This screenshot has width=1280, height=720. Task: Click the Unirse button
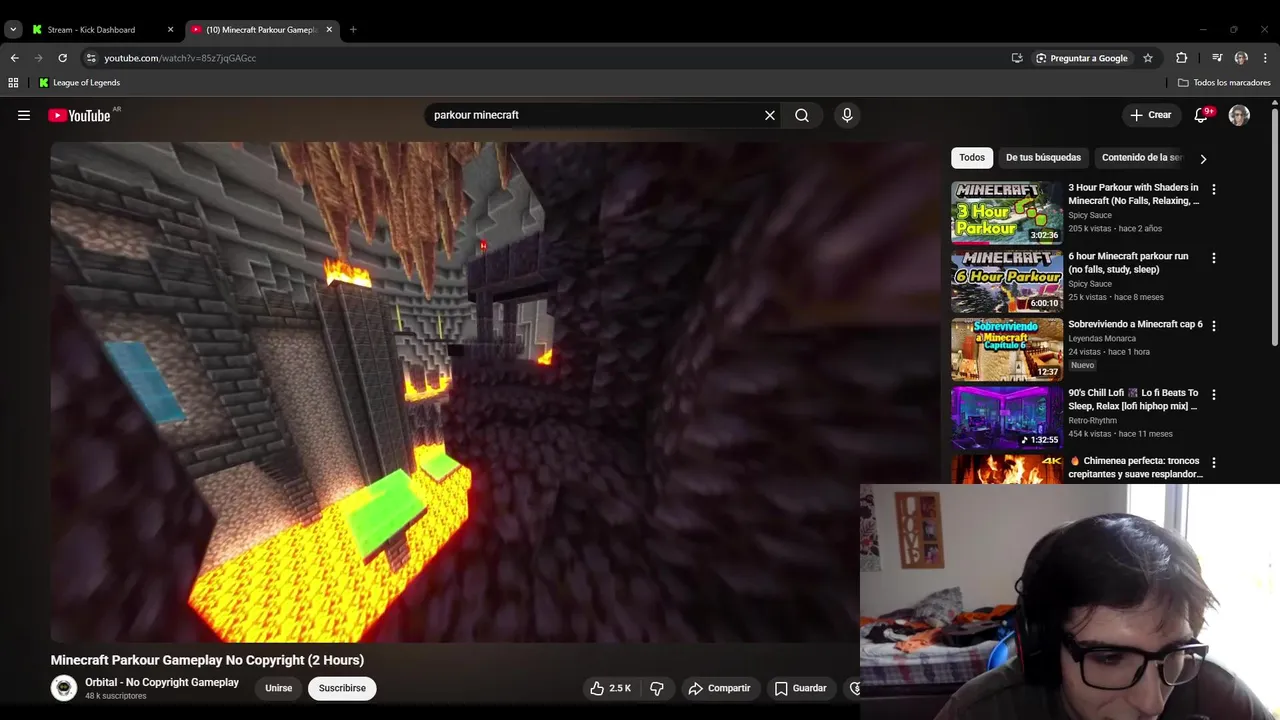pyautogui.click(x=279, y=688)
